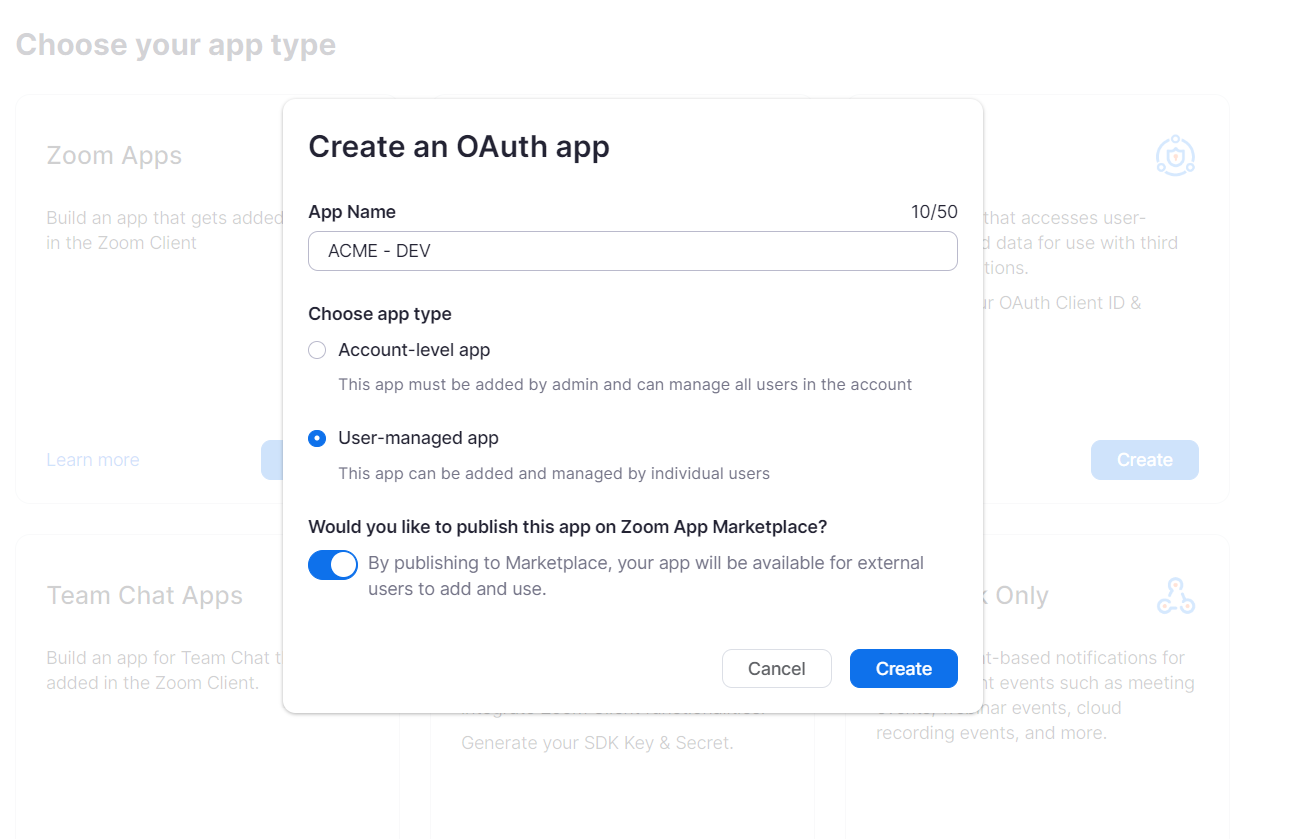Click the OAuth shield icon on the card
The height and width of the screenshot is (839, 1296).
click(x=1175, y=156)
